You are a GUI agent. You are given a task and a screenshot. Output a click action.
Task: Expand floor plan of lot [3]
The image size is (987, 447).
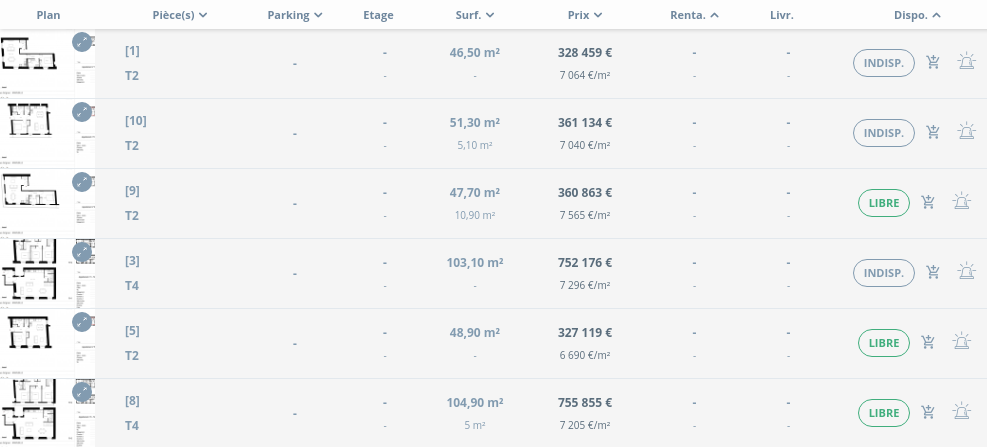click(82, 252)
